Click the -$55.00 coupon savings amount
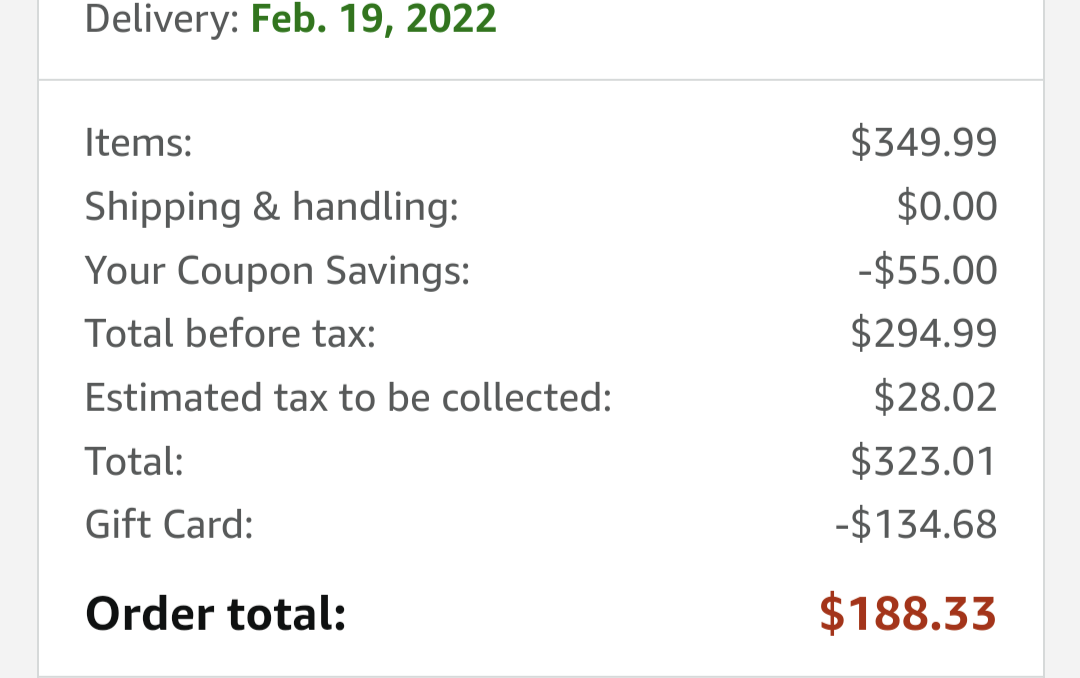The width and height of the screenshot is (1080, 678). (x=928, y=270)
